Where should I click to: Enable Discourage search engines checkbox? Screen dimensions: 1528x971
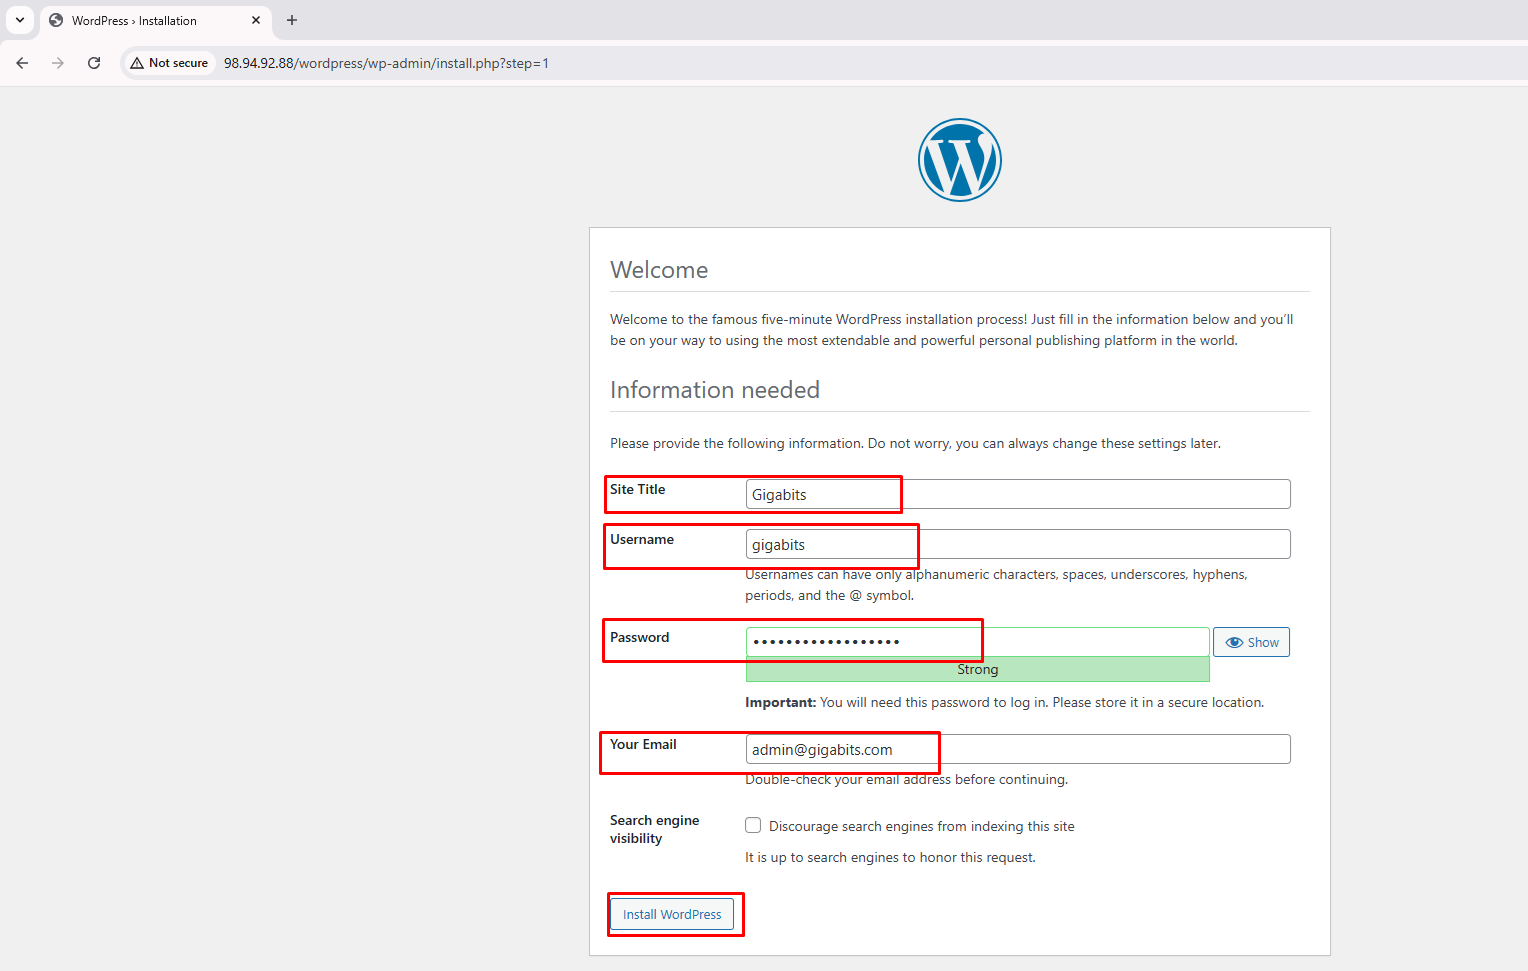(753, 825)
